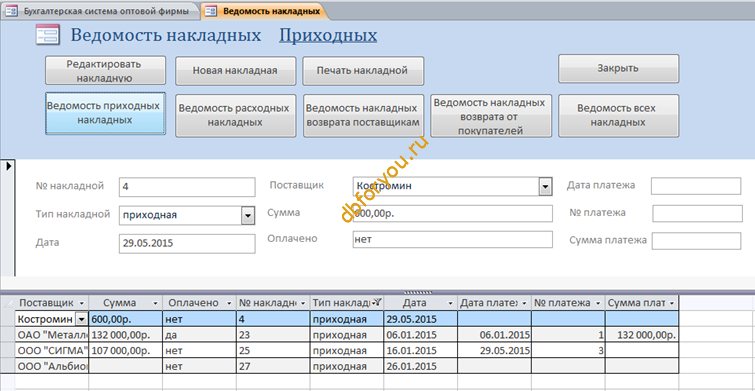Click Печать накладной button
This screenshot has height=391, width=755.
363,71
